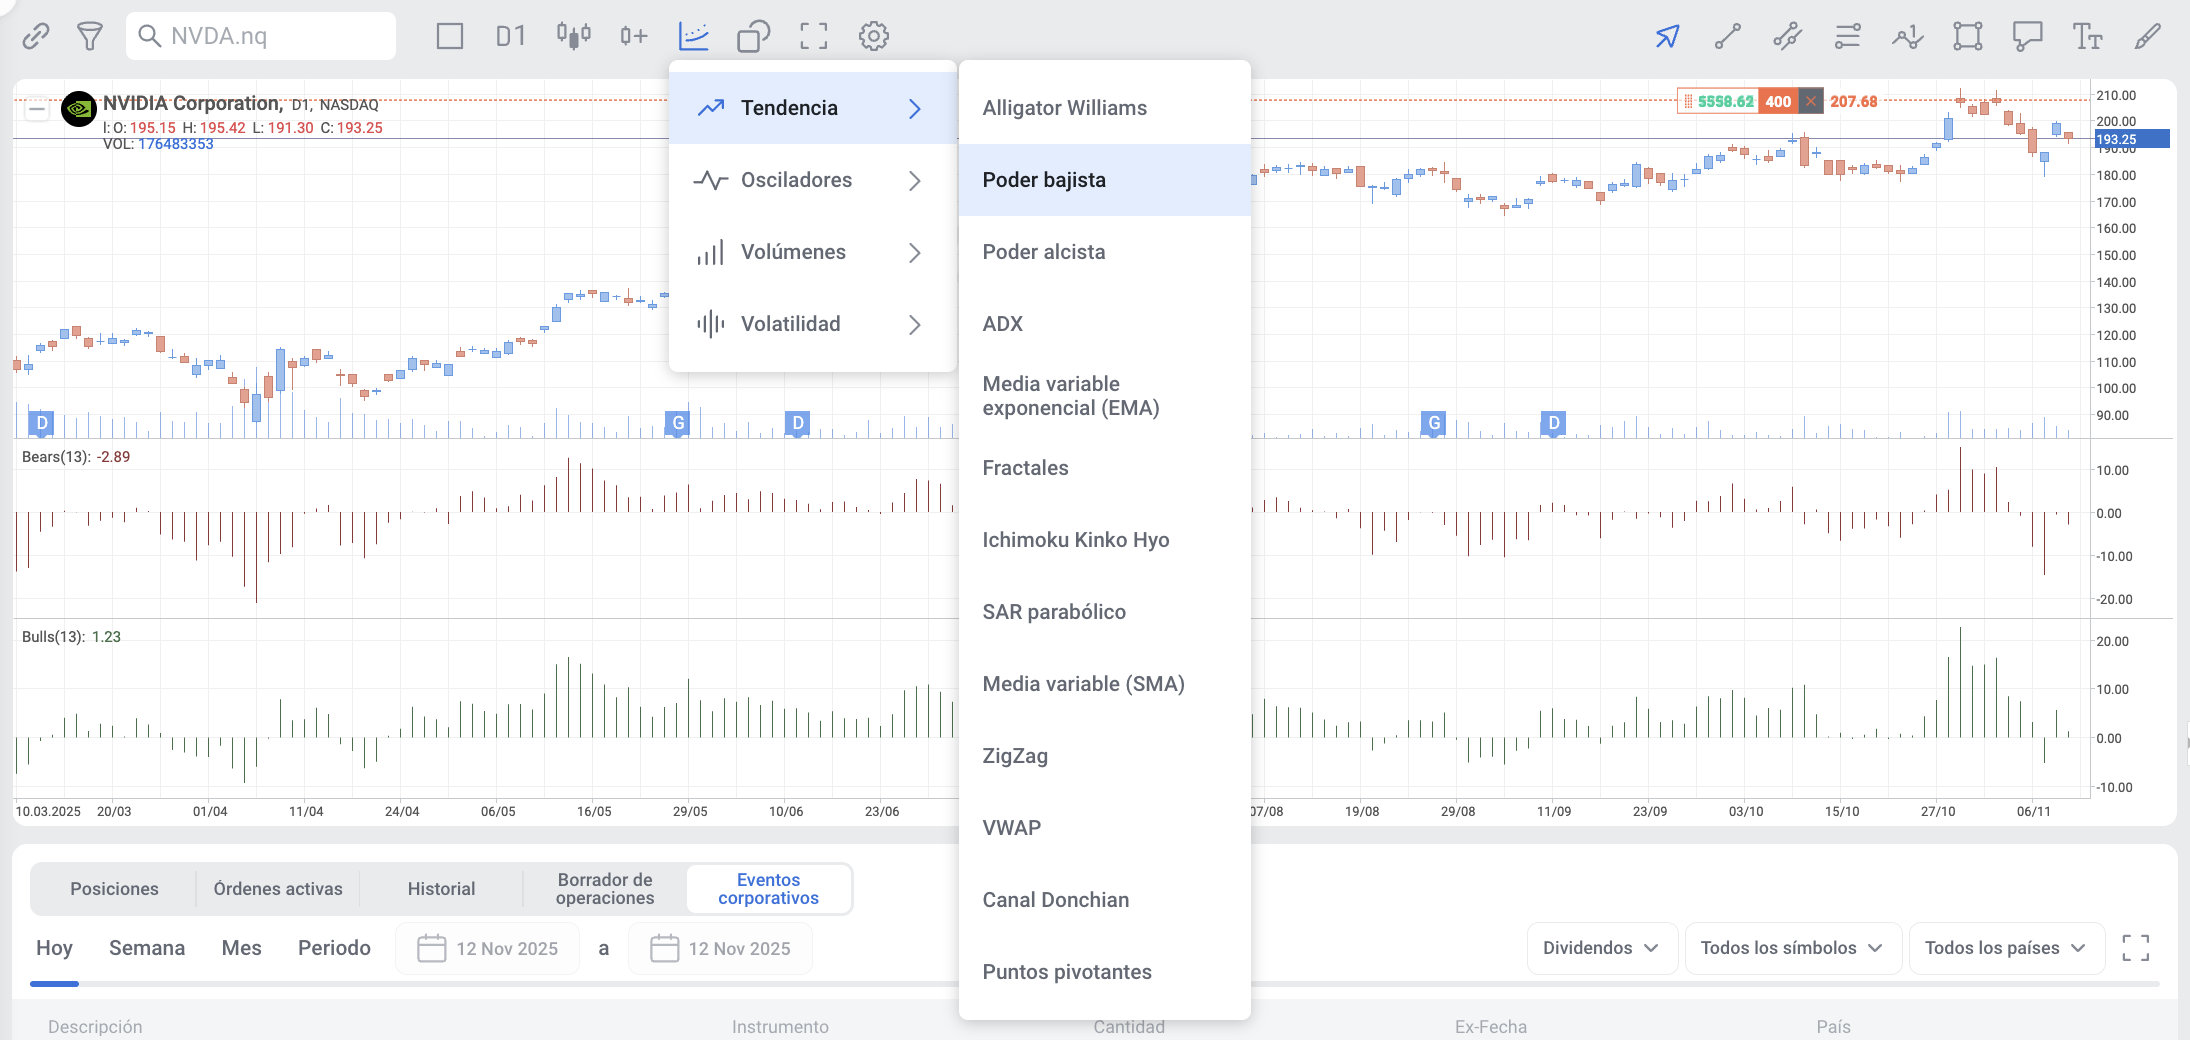
Task: Click the first D dividend marker
Action: coord(41,423)
